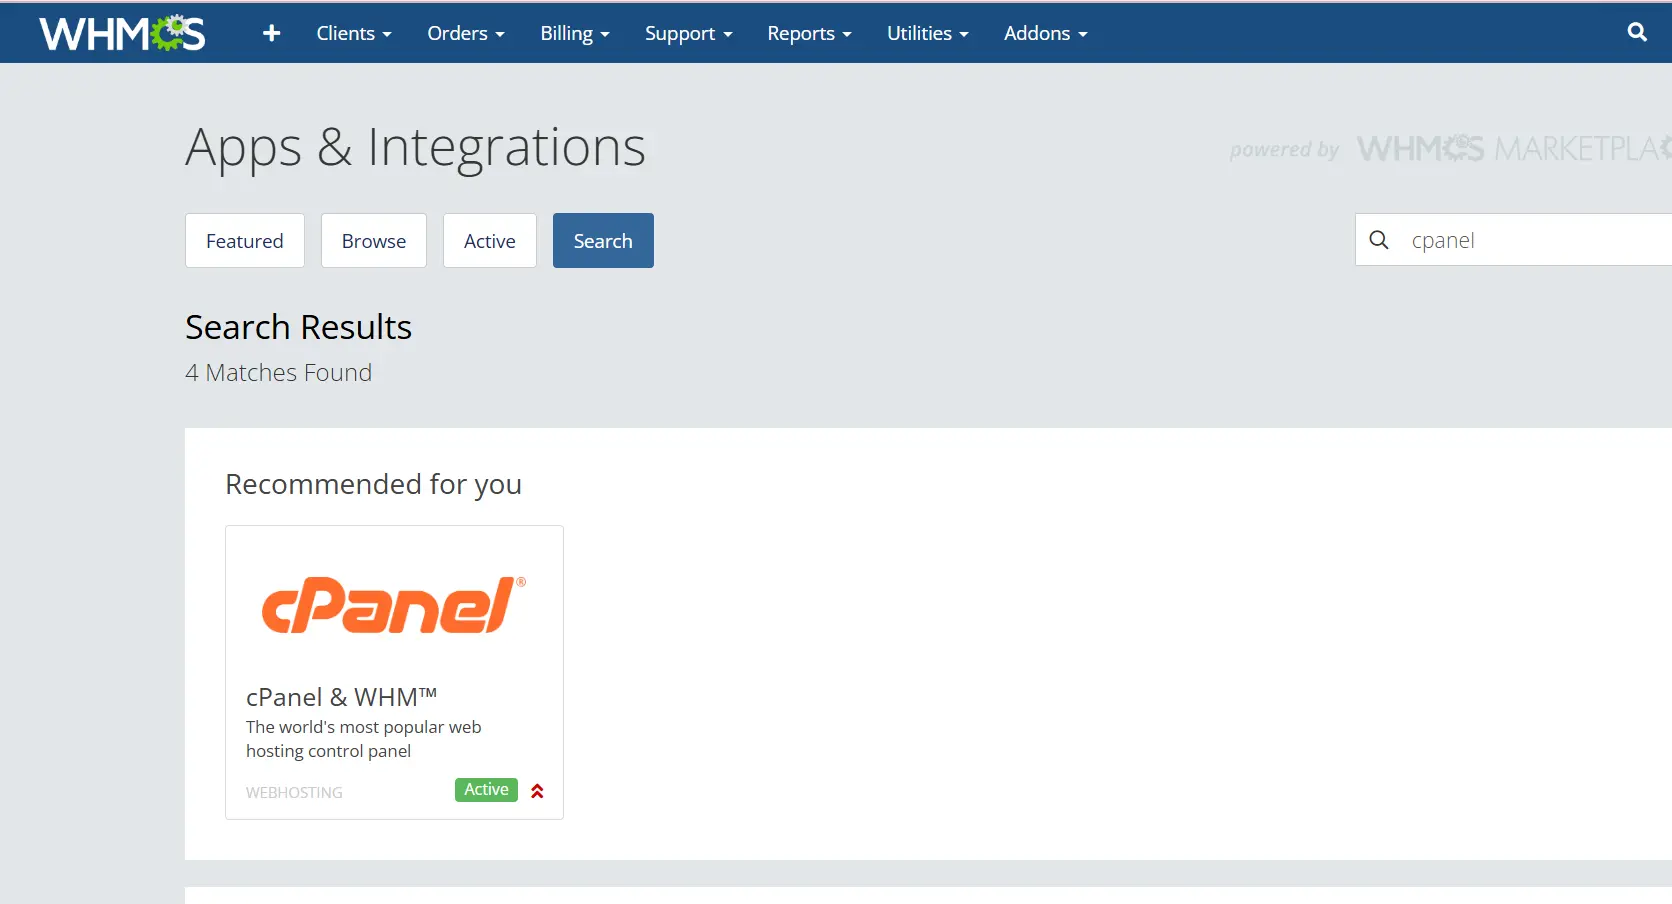Click the green Active badge on cPanel card
The image size is (1672, 904).
(486, 790)
